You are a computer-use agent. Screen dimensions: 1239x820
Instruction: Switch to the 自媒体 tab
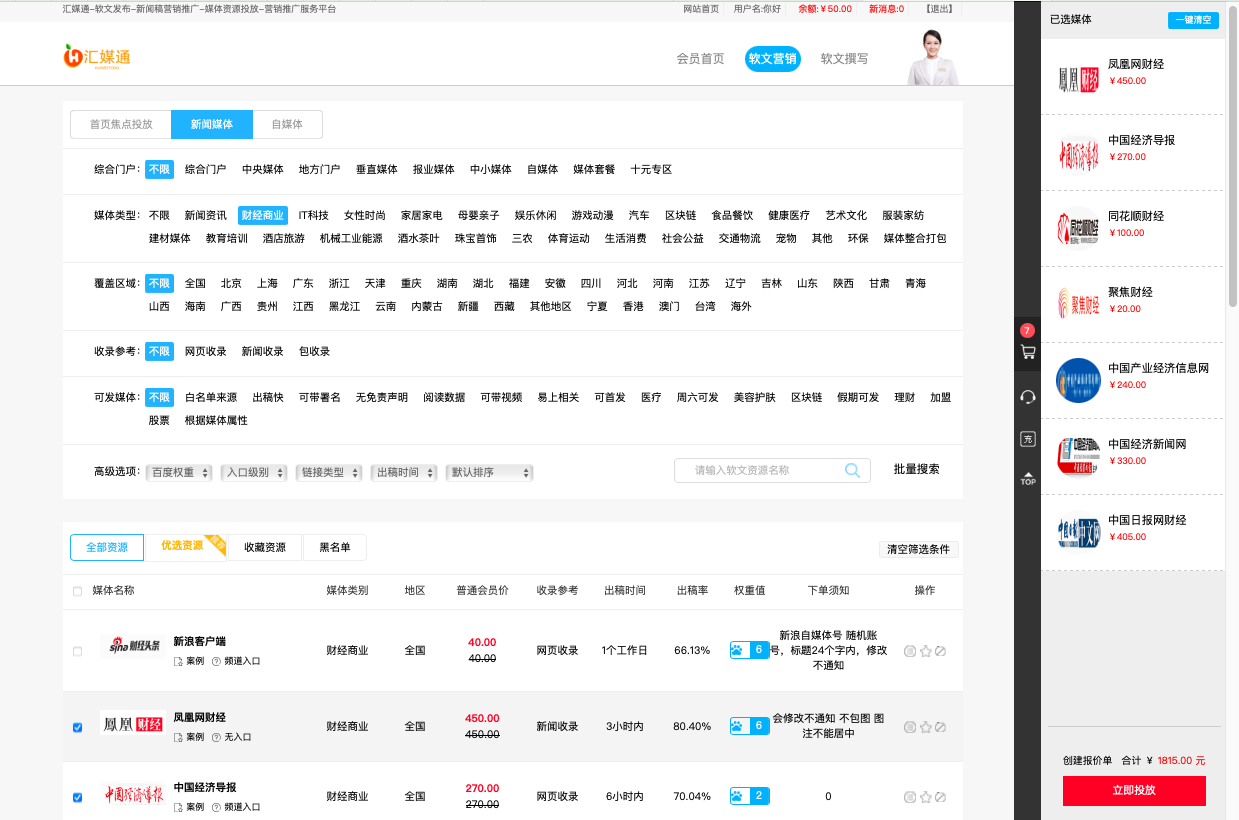click(x=287, y=124)
